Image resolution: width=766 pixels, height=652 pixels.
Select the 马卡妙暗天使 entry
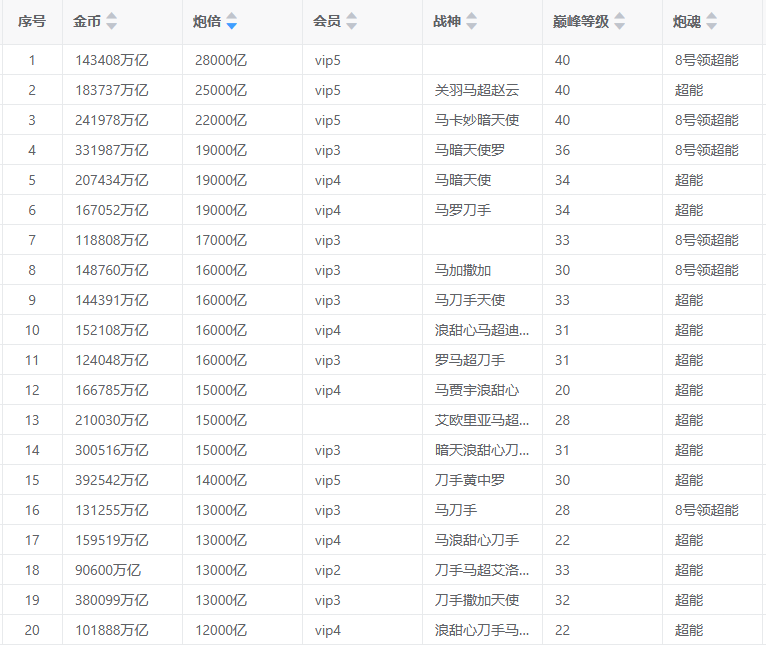pyautogui.click(x=476, y=120)
